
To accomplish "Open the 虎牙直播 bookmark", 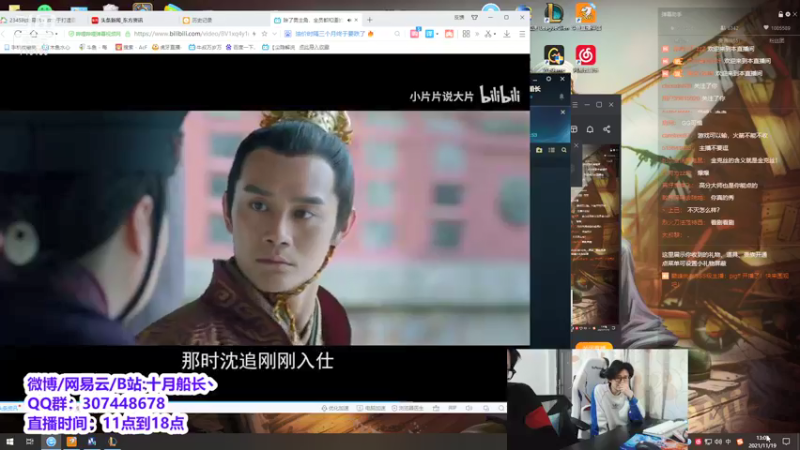I will 167,47.
